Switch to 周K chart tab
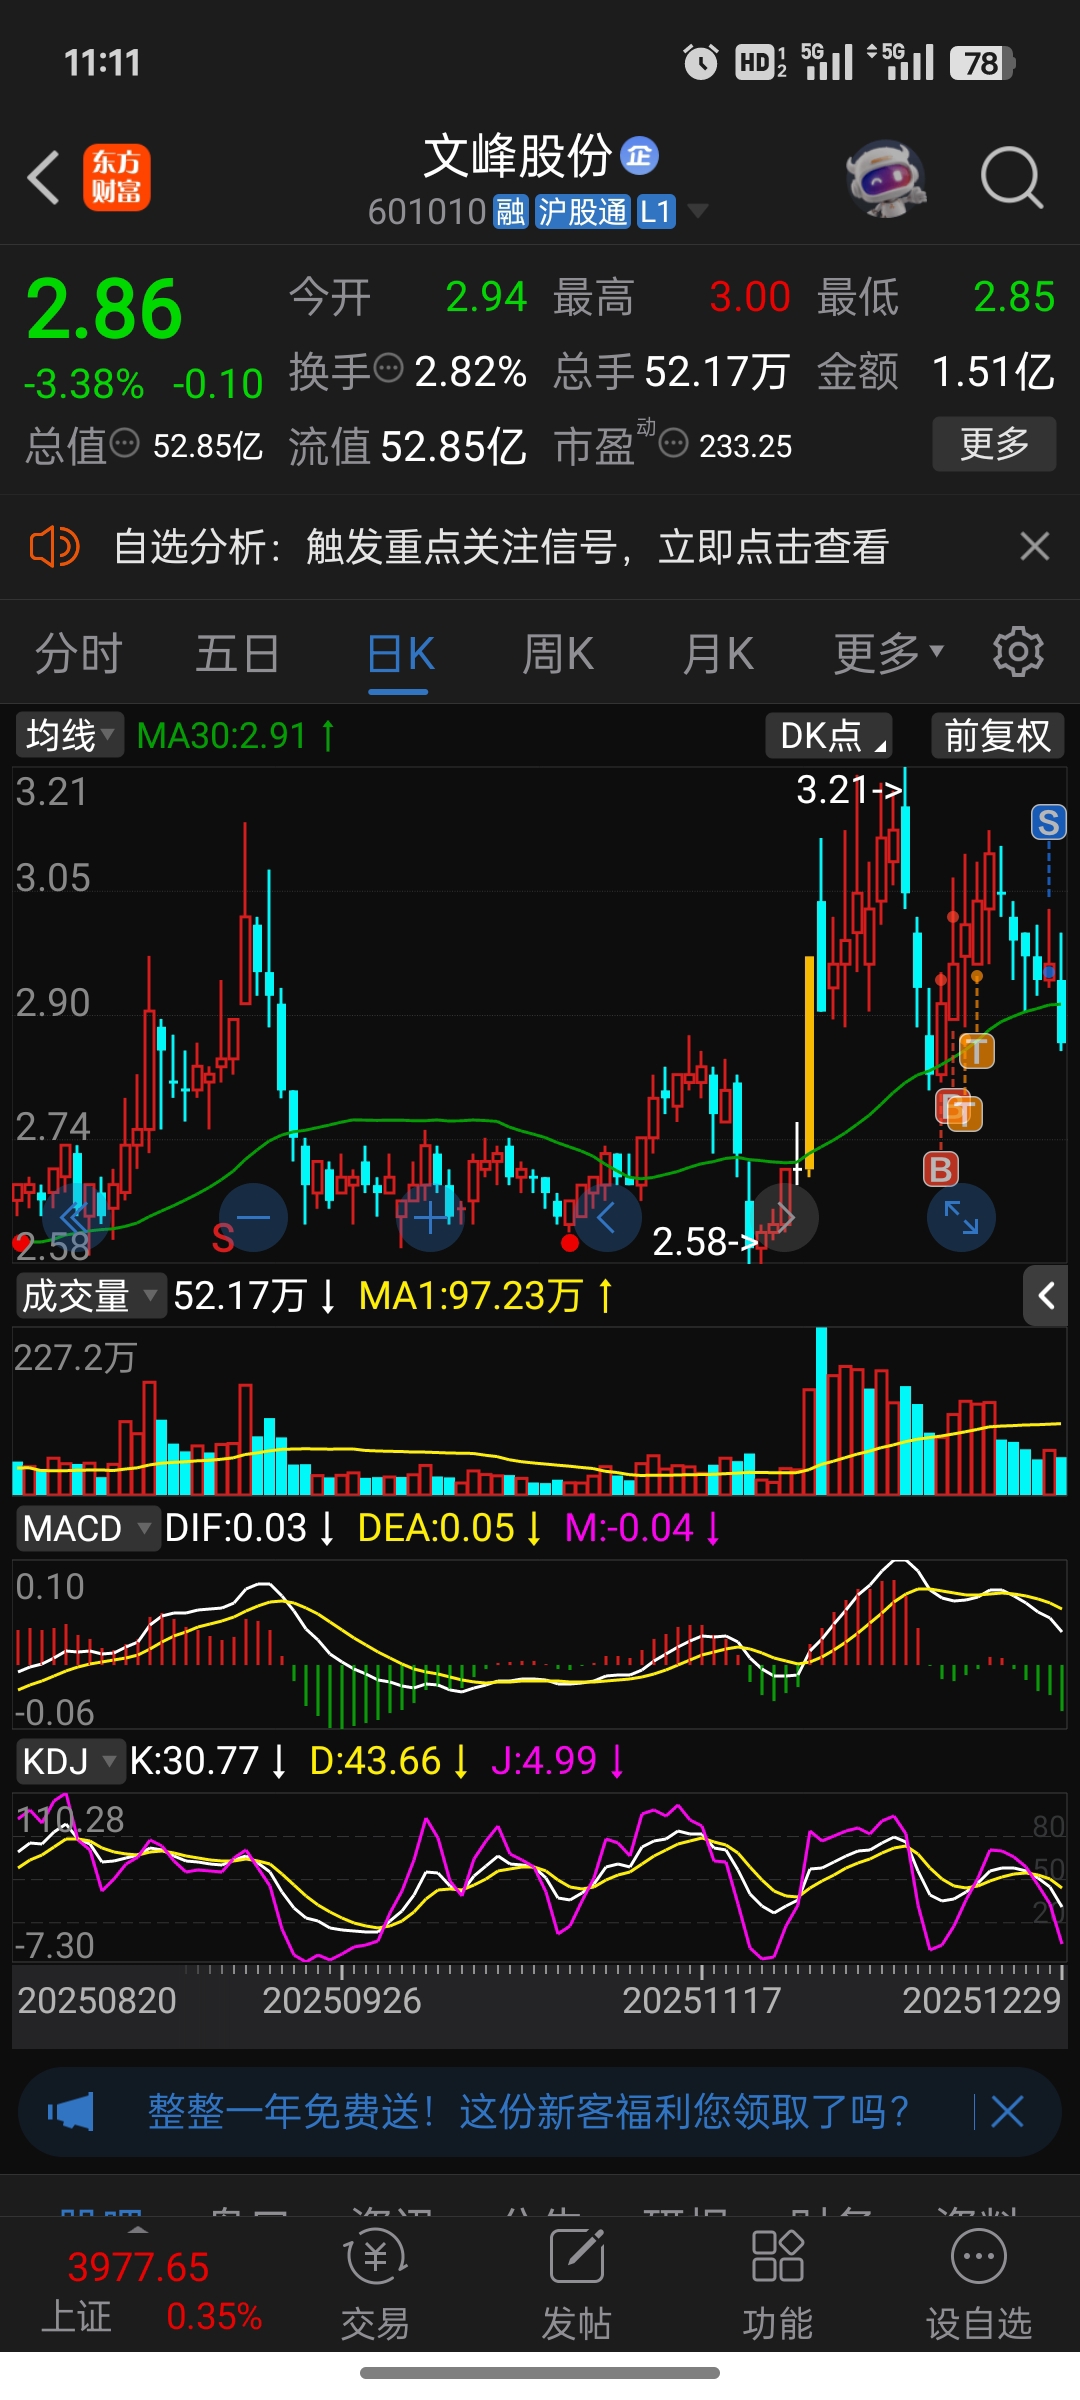Screen dimensions: 1080x2400 (x=558, y=655)
